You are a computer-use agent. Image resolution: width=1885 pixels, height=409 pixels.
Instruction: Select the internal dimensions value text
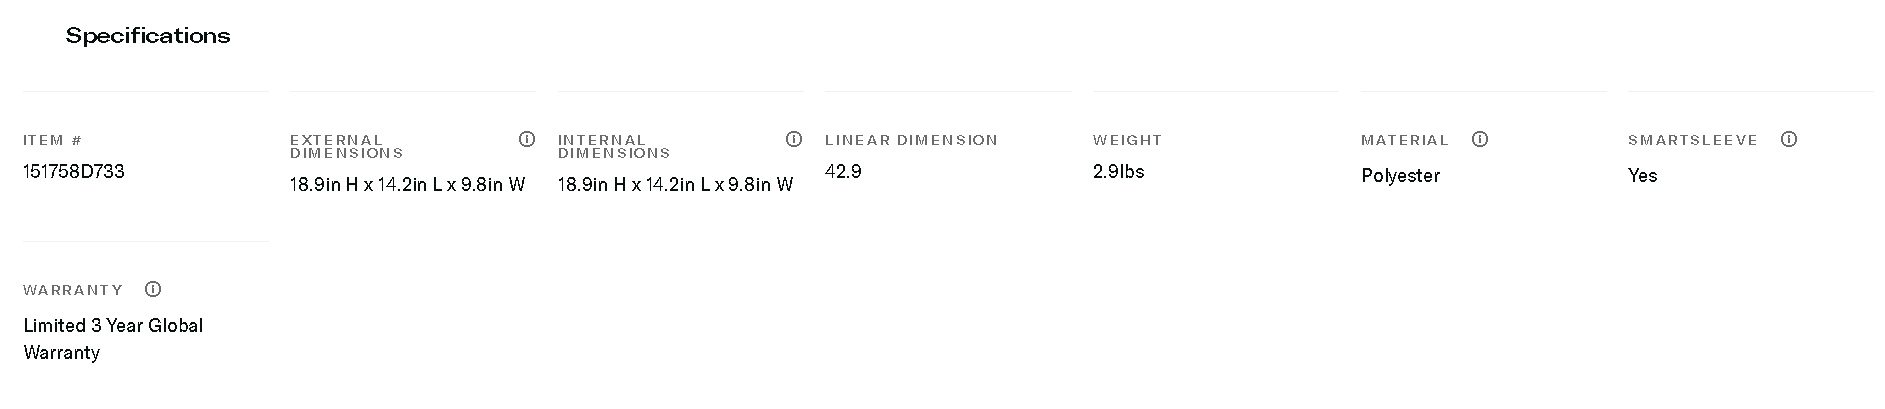[675, 184]
